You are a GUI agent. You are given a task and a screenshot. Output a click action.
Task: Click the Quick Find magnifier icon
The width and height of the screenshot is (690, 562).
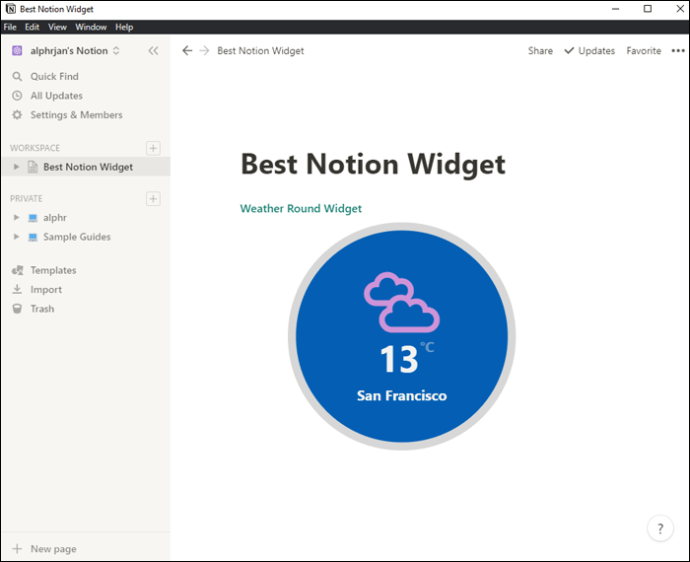point(17,77)
